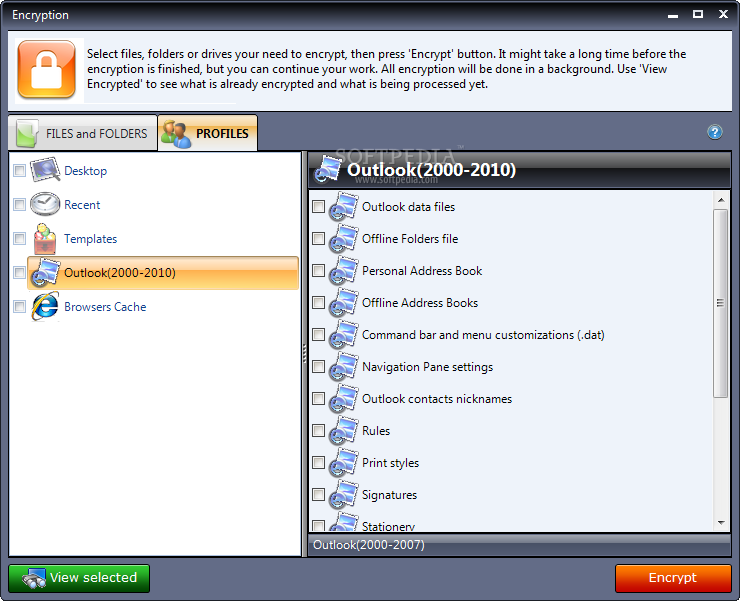This screenshot has width=740, height=601.
Task: Click the icon next to Signatures
Action: pyautogui.click(x=344, y=495)
